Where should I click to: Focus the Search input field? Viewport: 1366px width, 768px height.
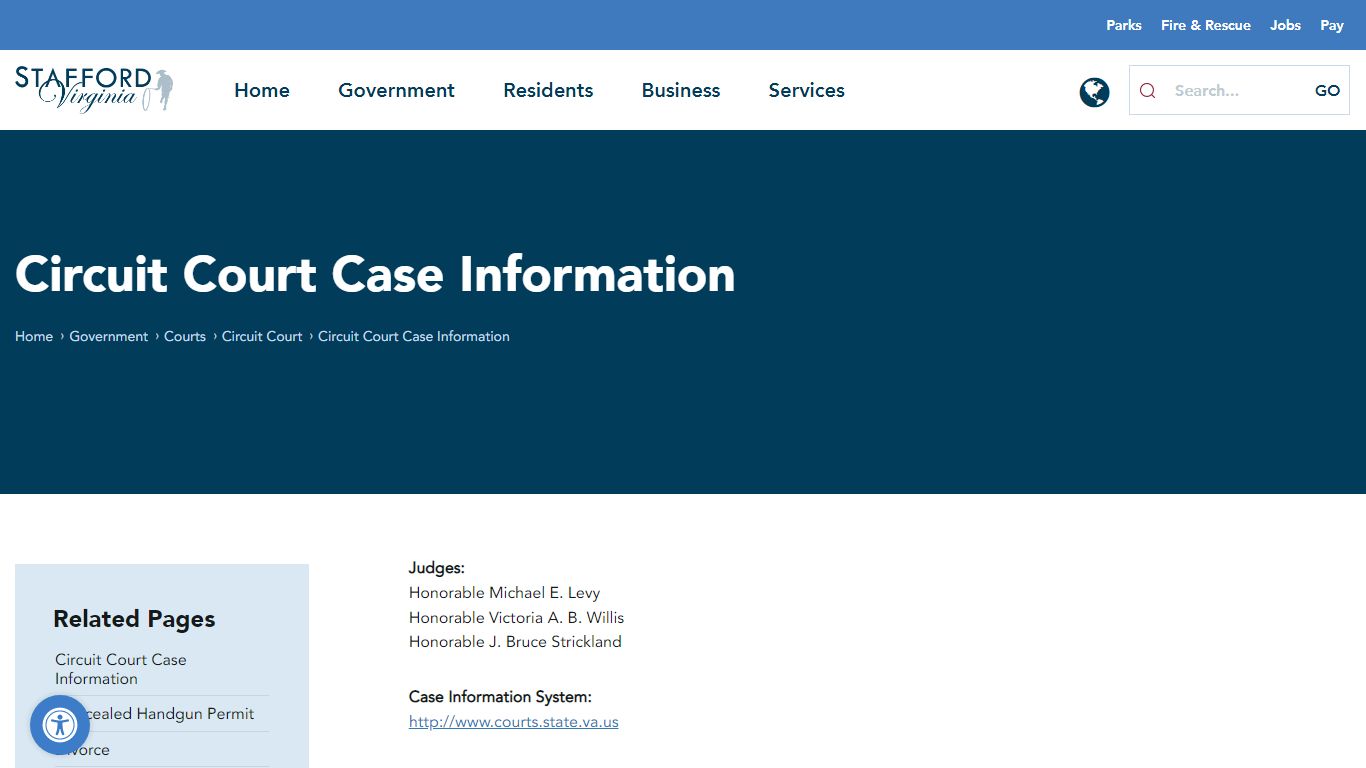1237,91
